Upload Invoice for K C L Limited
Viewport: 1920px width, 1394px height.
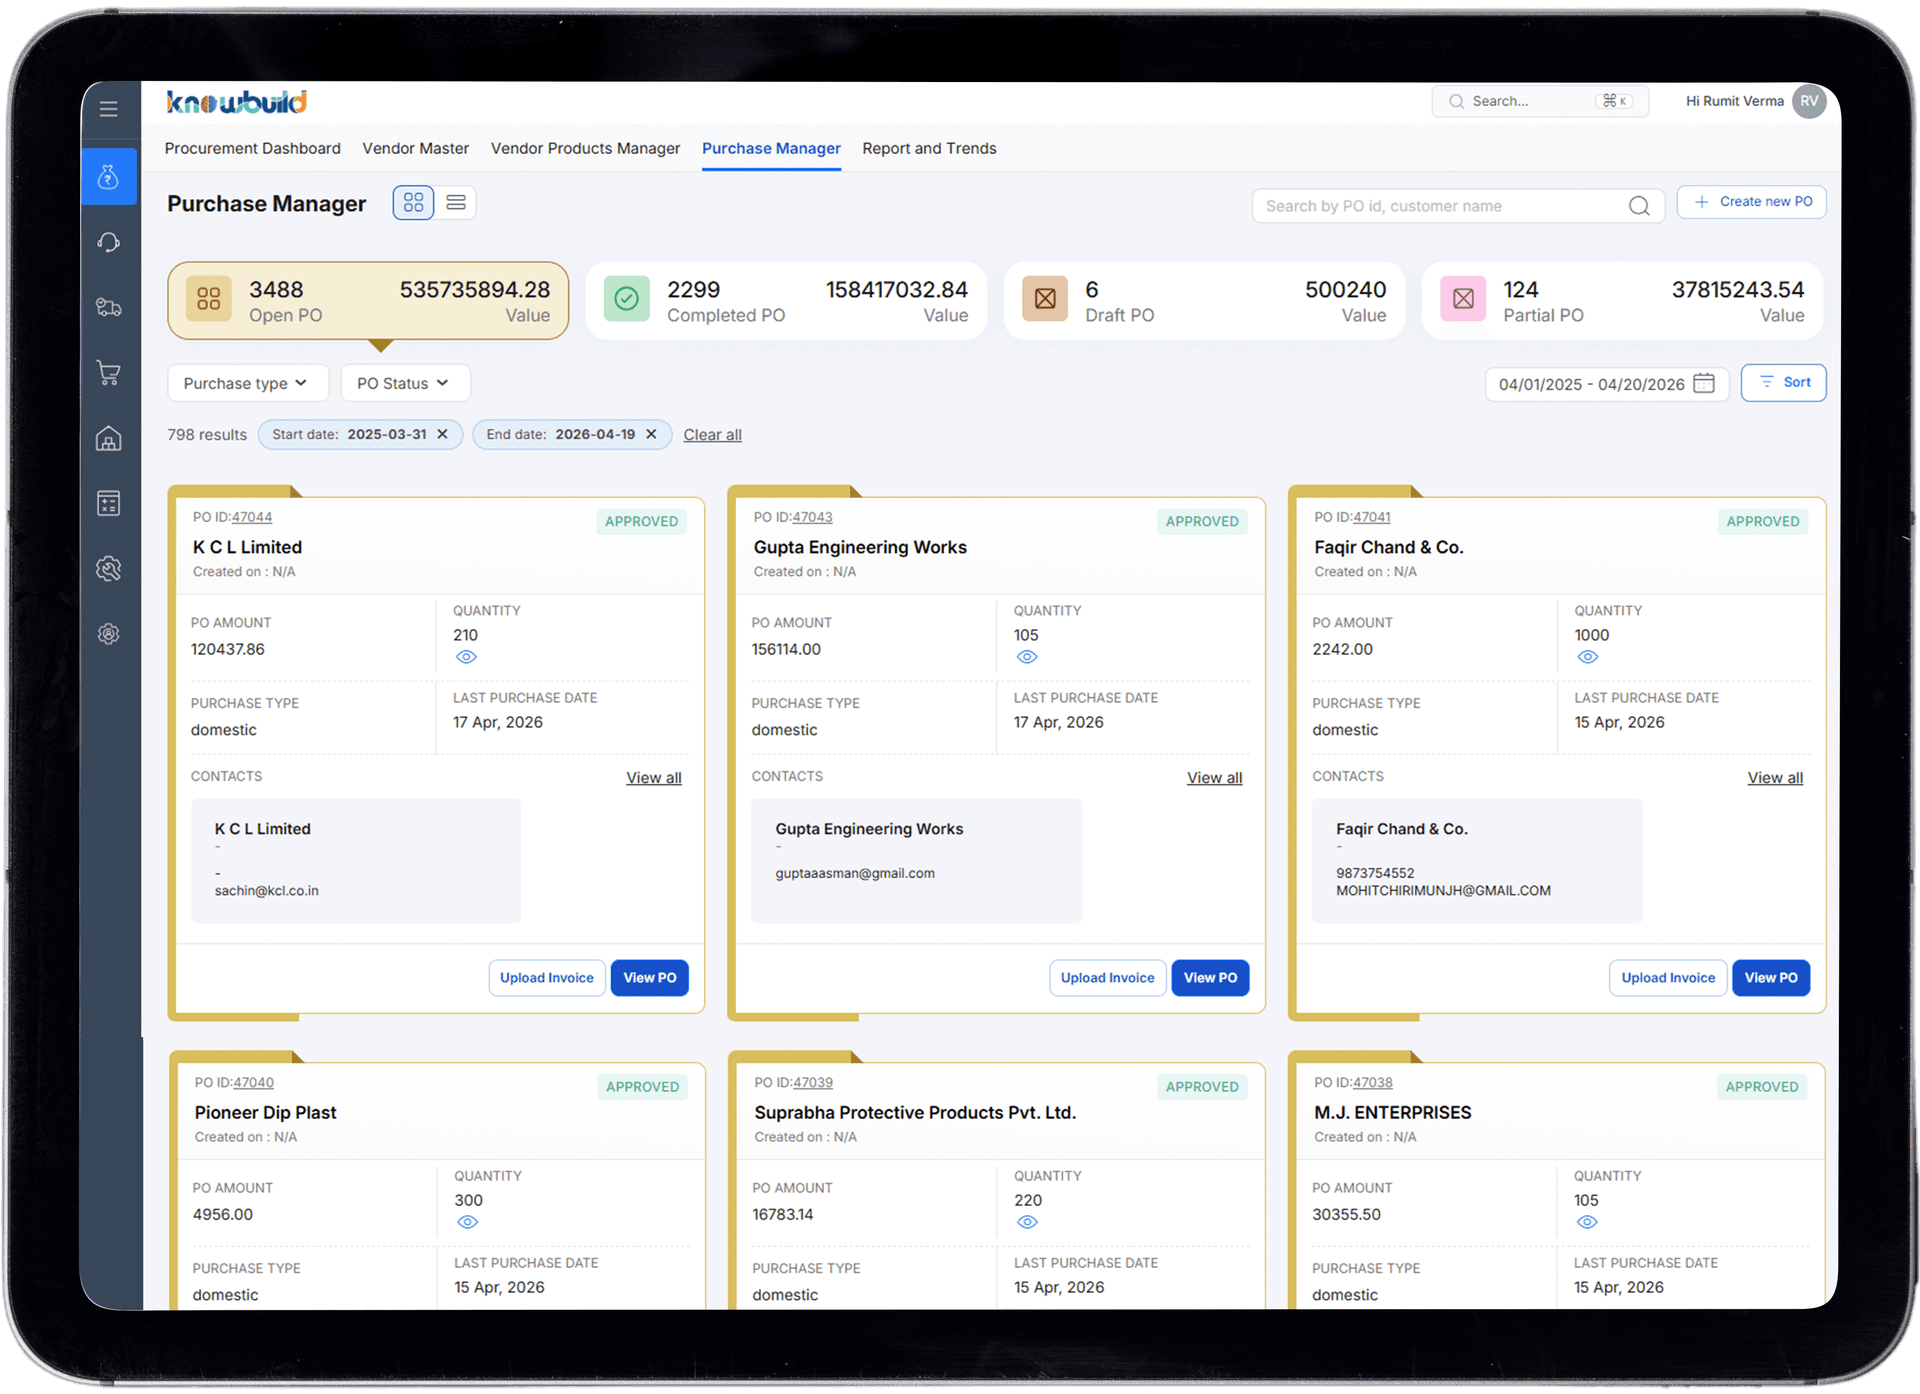coord(546,978)
